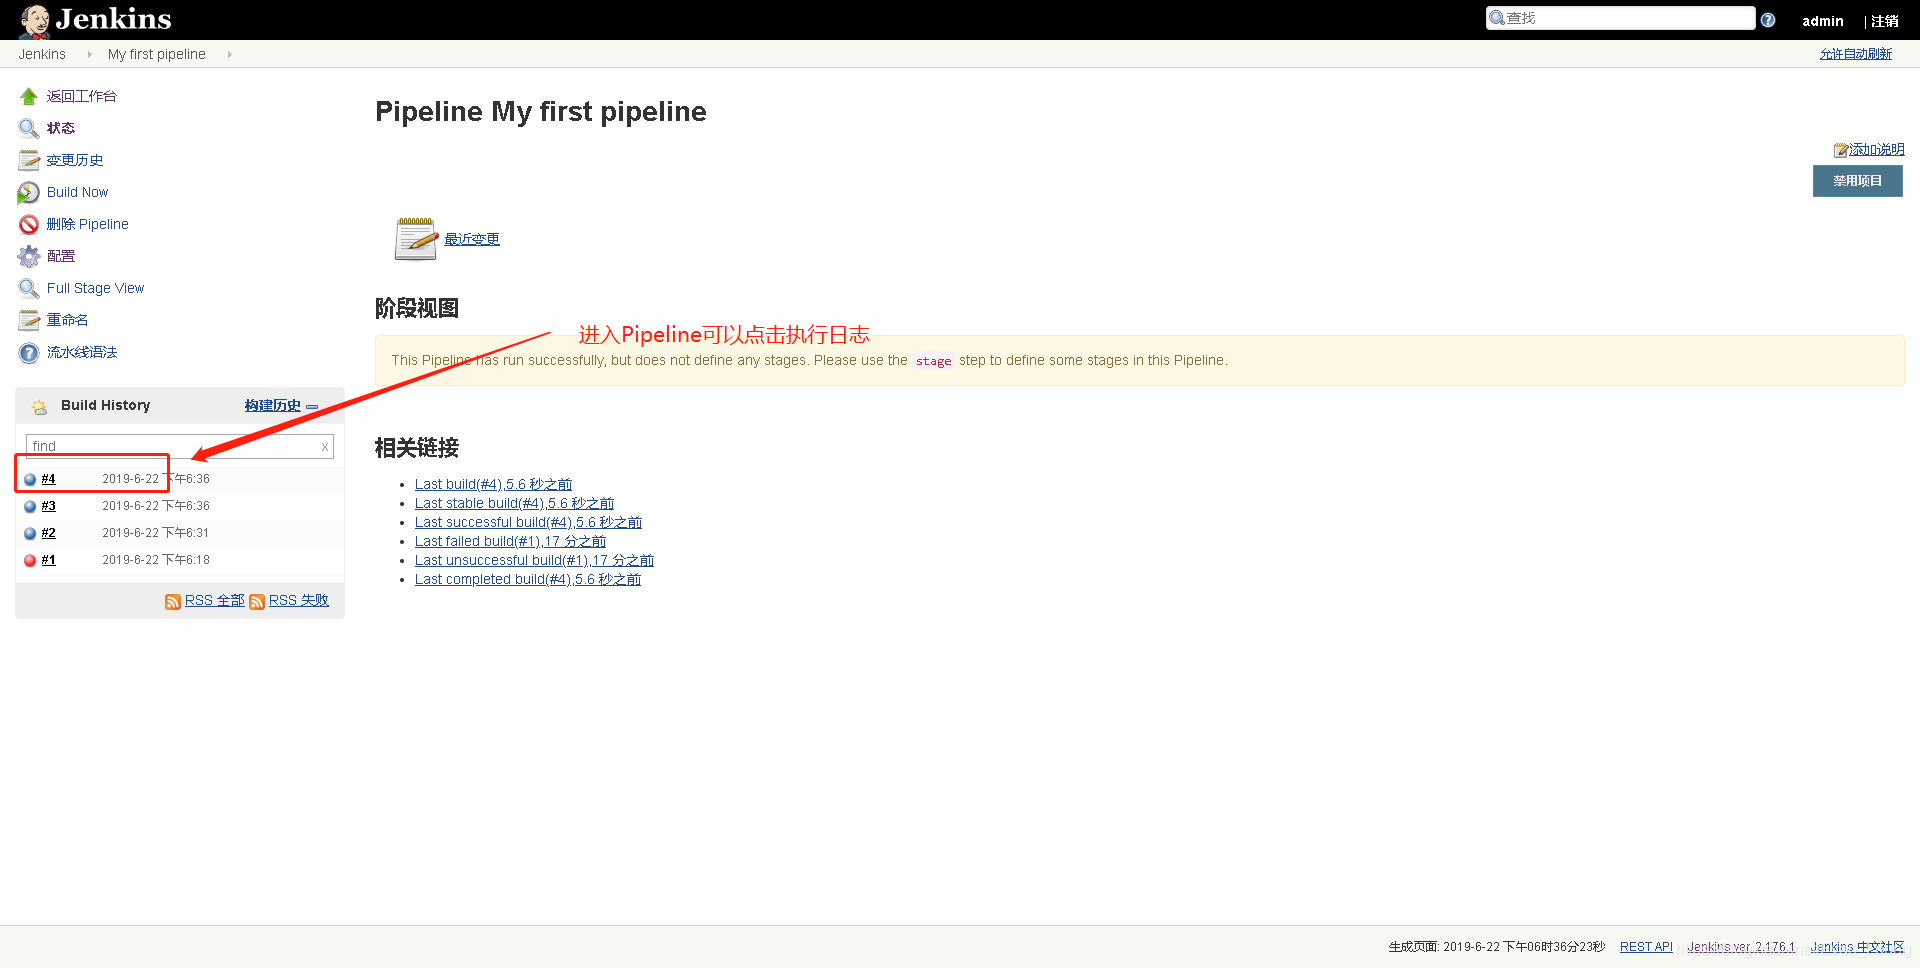Click the green up arrow icon for 返回工作台
The image size is (1920, 968).
point(28,96)
